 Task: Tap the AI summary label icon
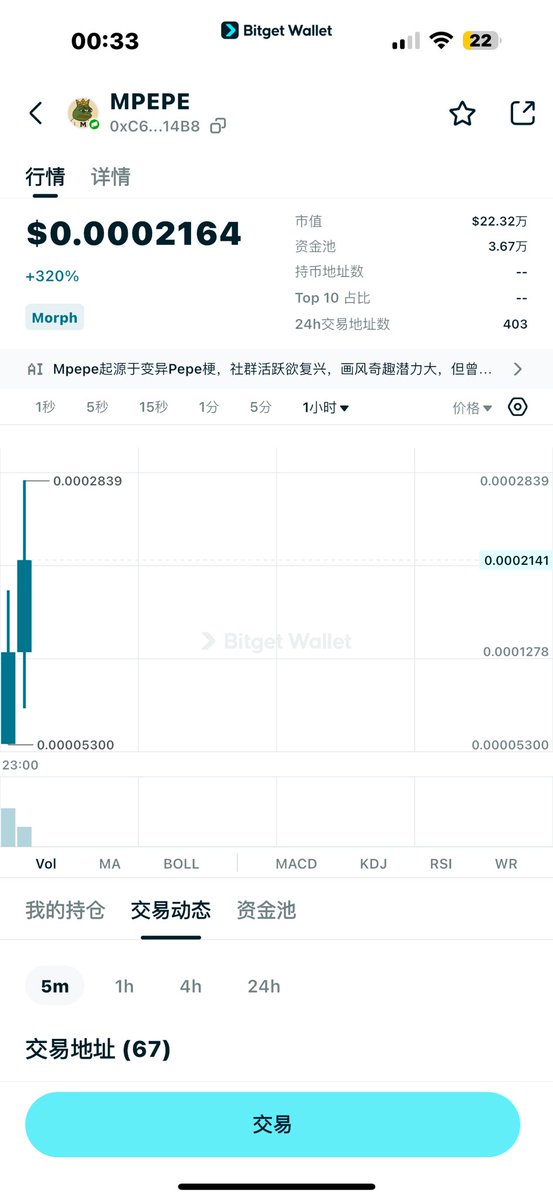pyautogui.click(x=35, y=369)
